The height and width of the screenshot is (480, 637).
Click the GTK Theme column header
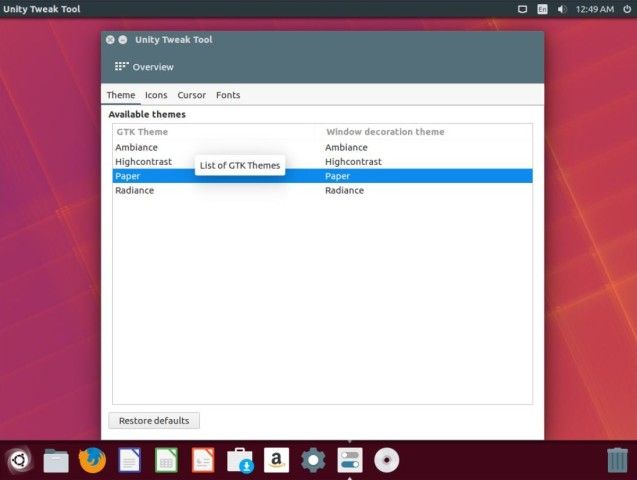coord(142,132)
